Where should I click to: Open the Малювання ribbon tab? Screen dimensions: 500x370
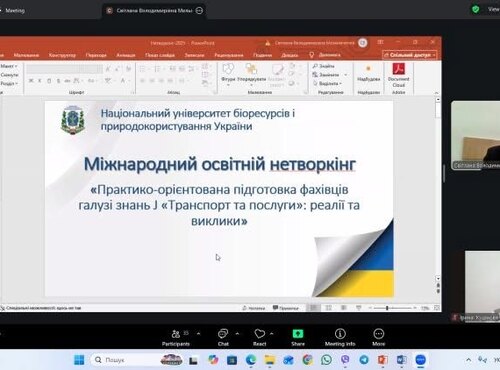click(x=26, y=55)
